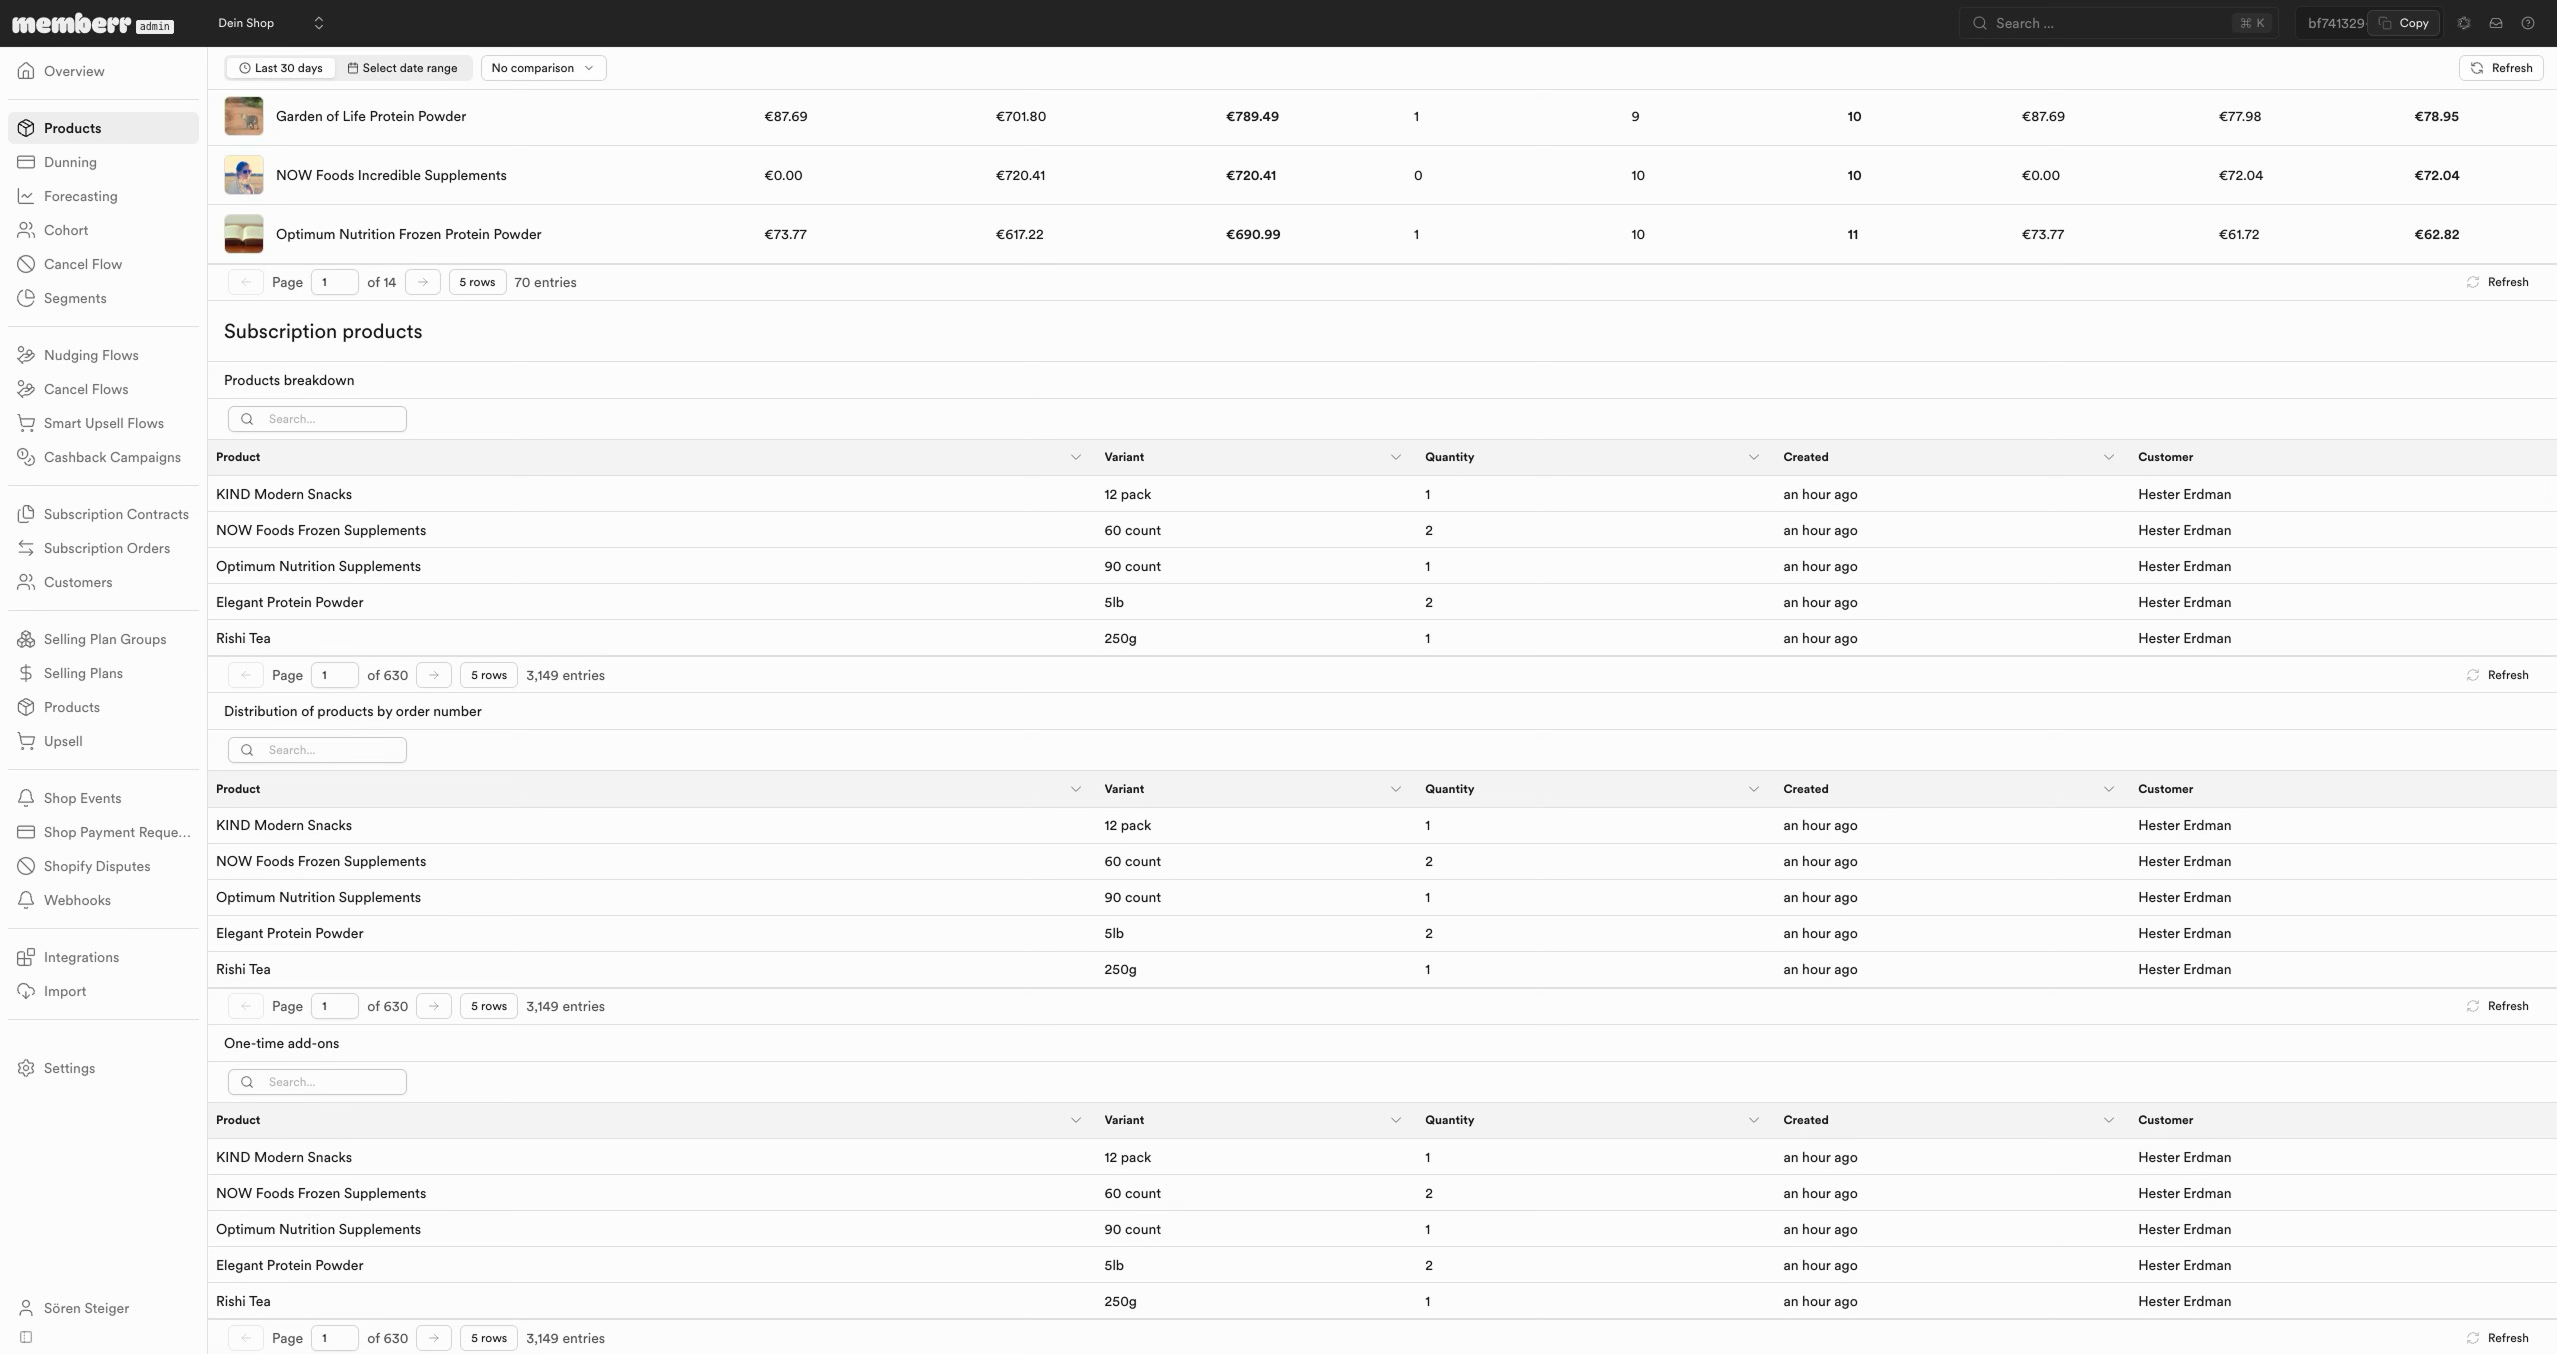2557x1354 pixels.
Task: Click the top Refresh button beside the date filters
Action: click(2501, 68)
